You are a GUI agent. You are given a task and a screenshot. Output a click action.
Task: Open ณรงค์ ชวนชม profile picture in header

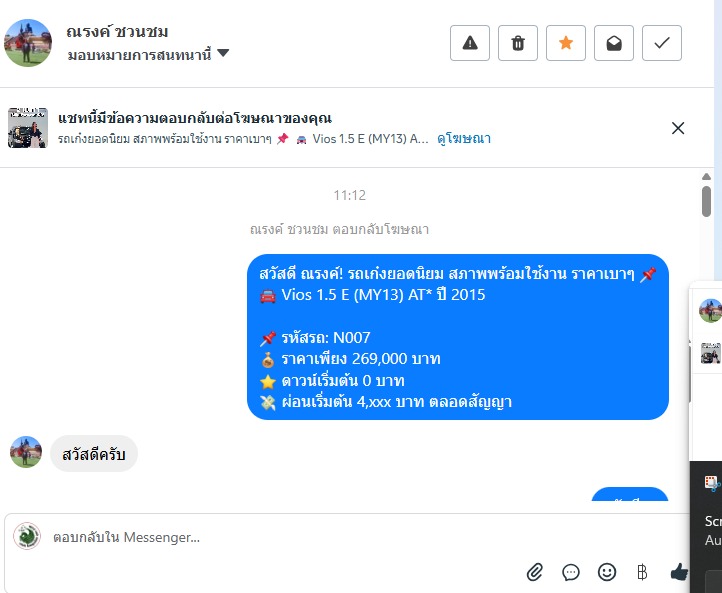[28, 42]
